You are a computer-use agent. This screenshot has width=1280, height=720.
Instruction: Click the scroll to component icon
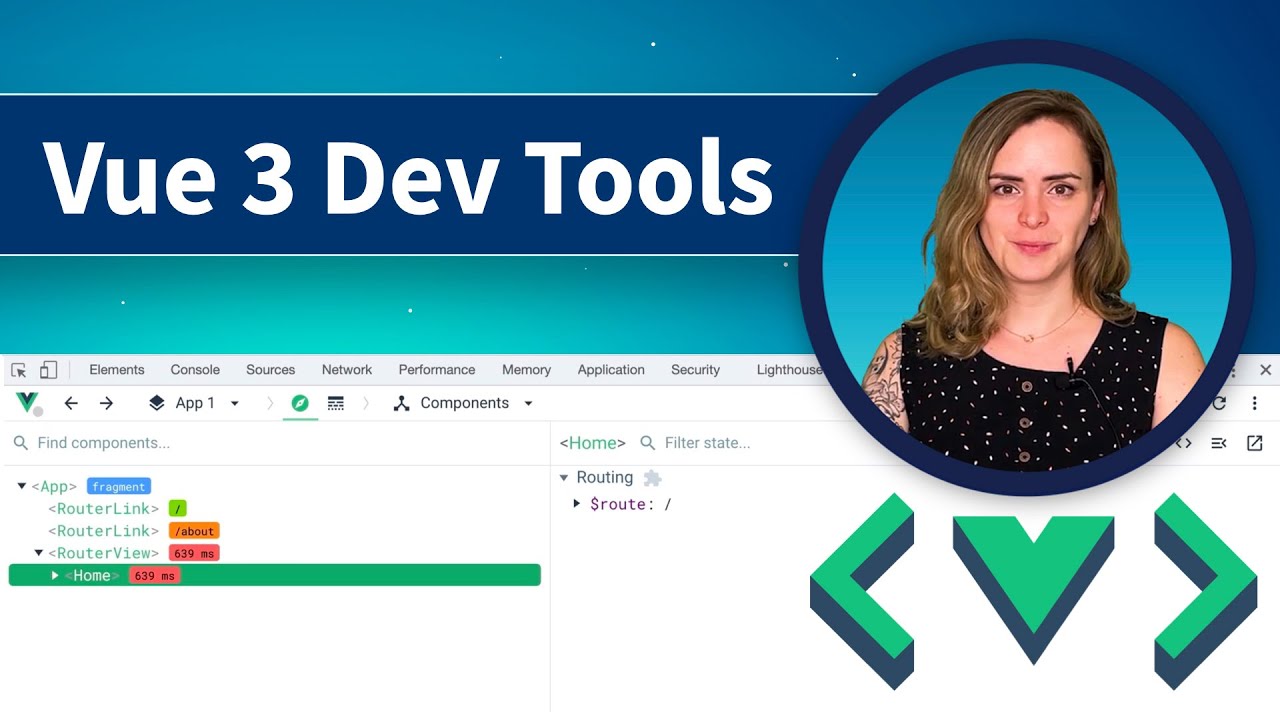click(x=1219, y=443)
